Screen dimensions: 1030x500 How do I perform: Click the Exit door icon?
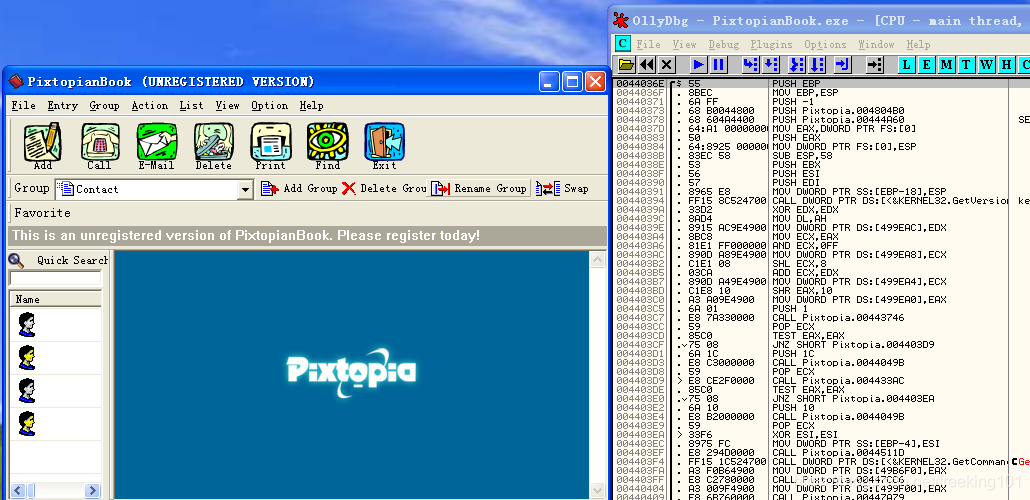point(384,146)
